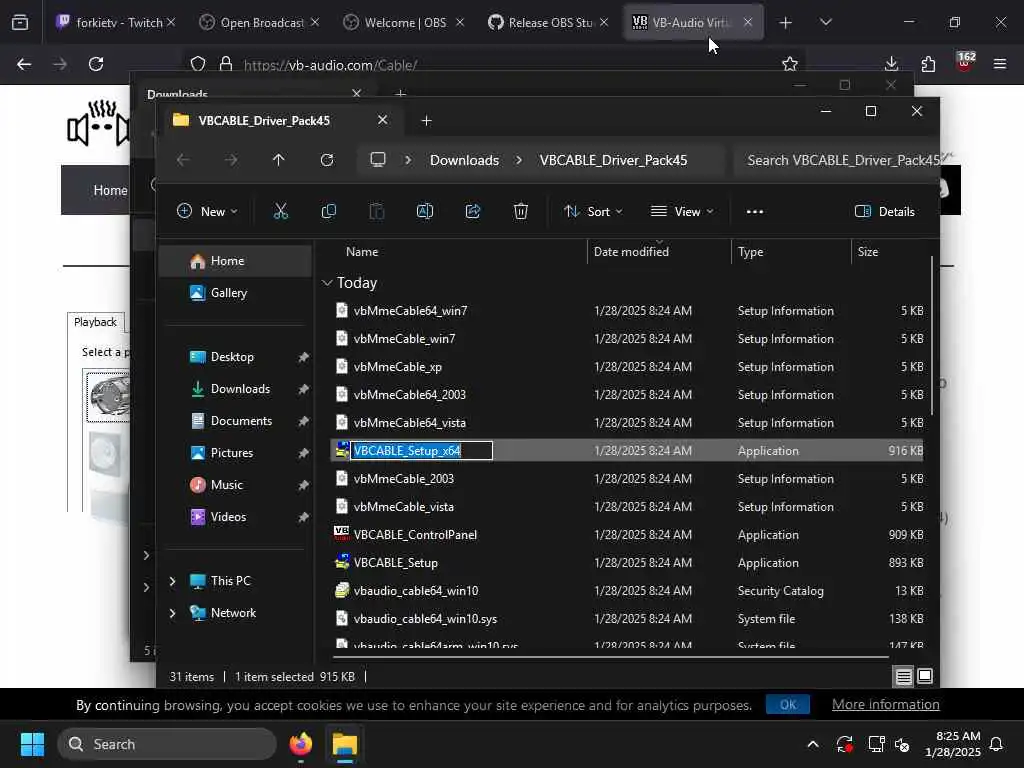The height and width of the screenshot is (768, 1024).
Task: Collapse the Today group
Action: (x=327, y=283)
